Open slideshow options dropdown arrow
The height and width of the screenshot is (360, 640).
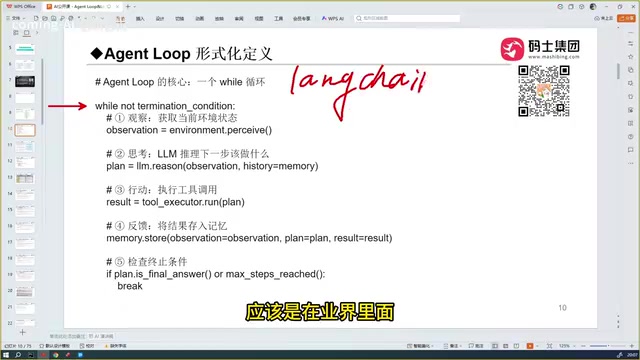pyautogui.click(x=536, y=346)
